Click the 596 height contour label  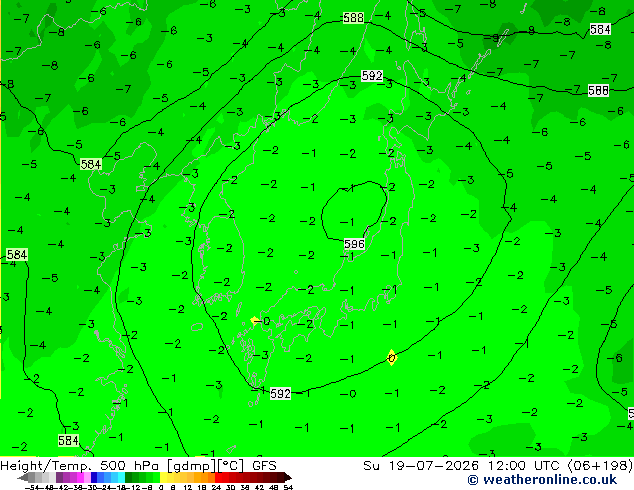click(x=354, y=244)
